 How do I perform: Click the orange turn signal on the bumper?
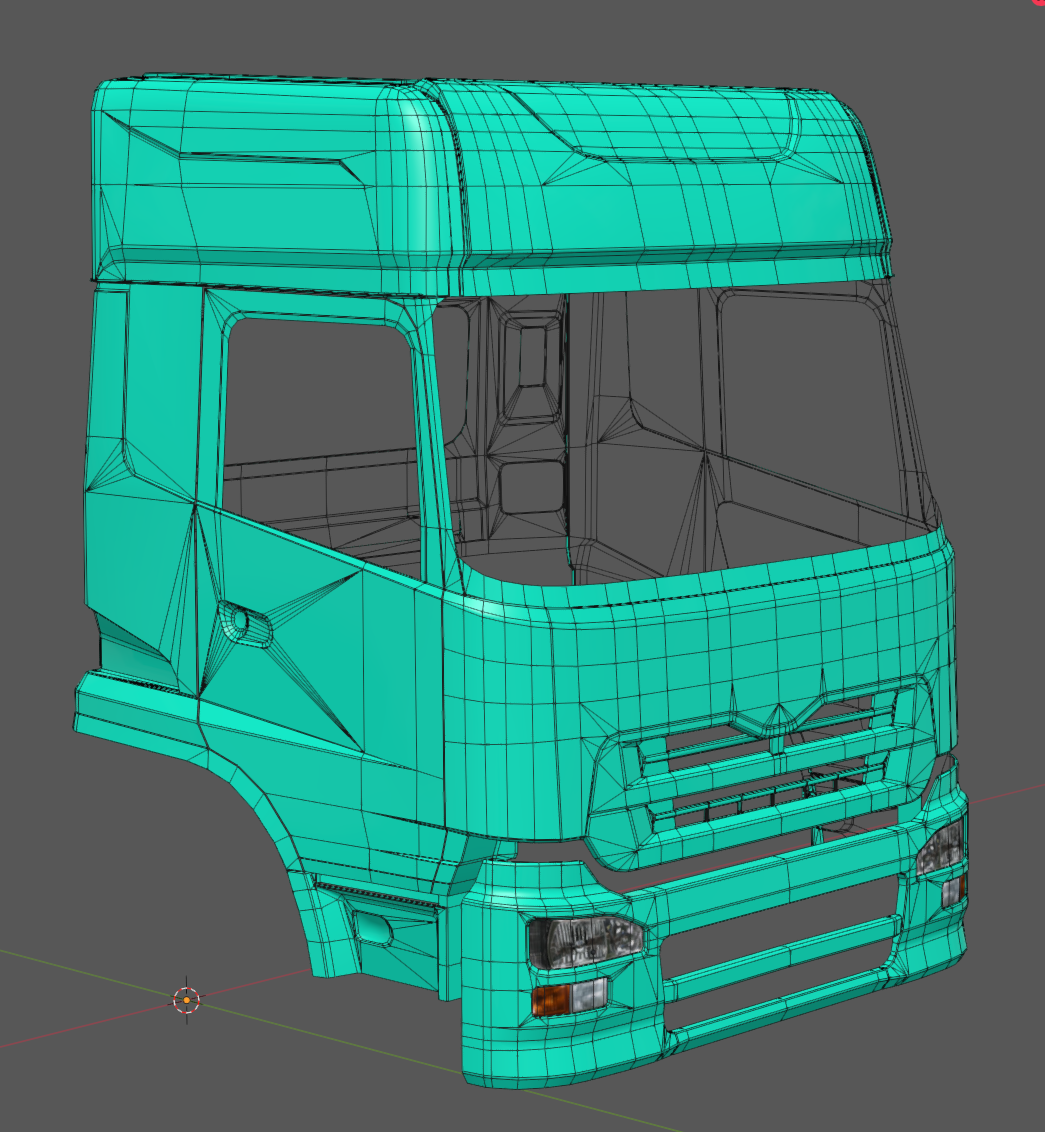click(550, 998)
